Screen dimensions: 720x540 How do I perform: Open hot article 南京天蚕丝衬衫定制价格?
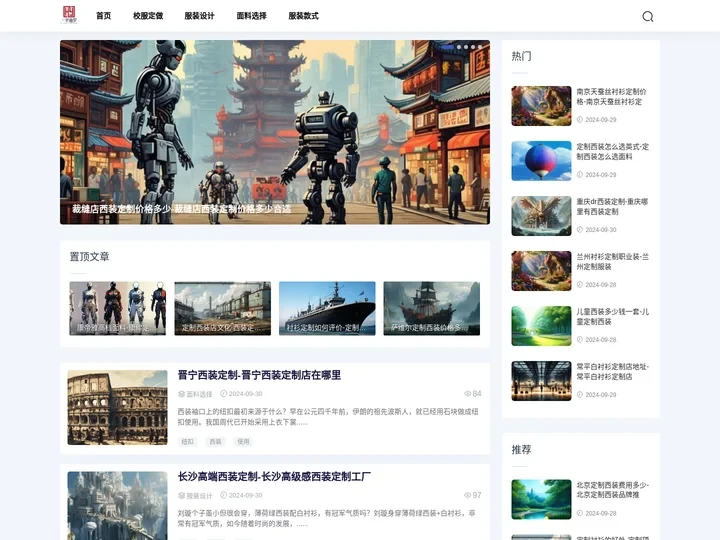612,96
